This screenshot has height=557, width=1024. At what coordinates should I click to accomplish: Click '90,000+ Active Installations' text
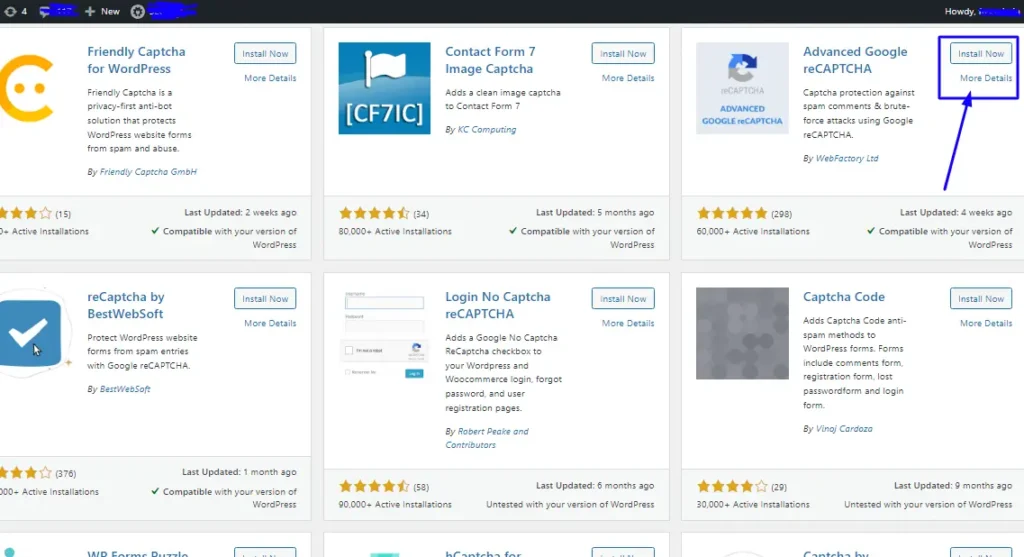pos(394,504)
